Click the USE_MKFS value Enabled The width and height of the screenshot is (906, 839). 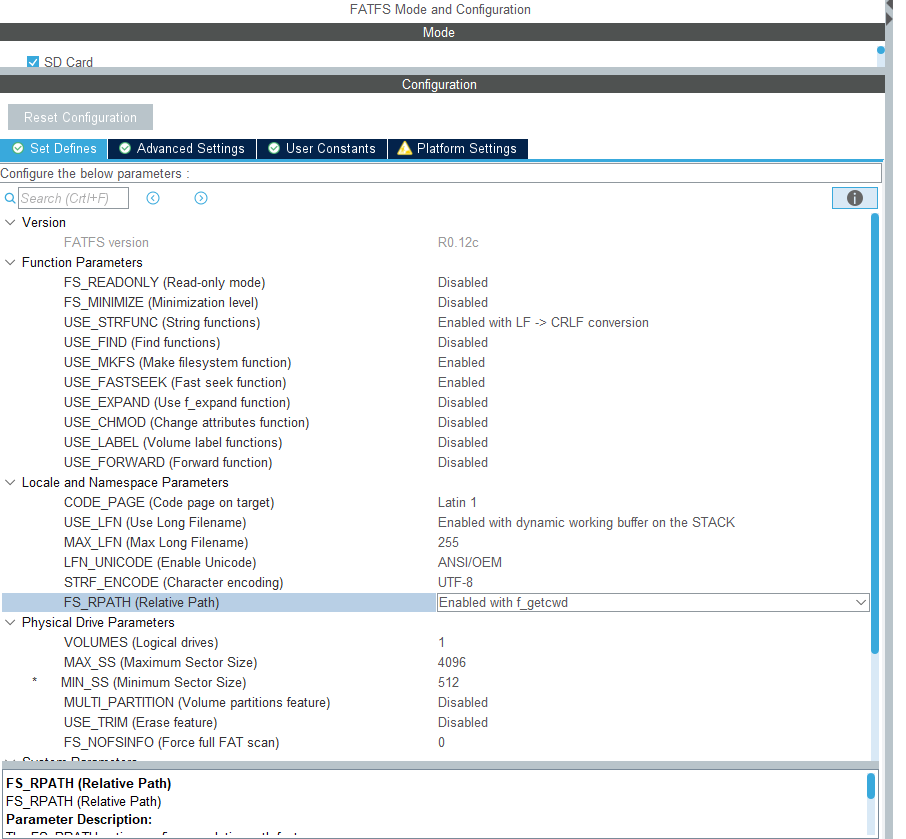click(x=461, y=362)
